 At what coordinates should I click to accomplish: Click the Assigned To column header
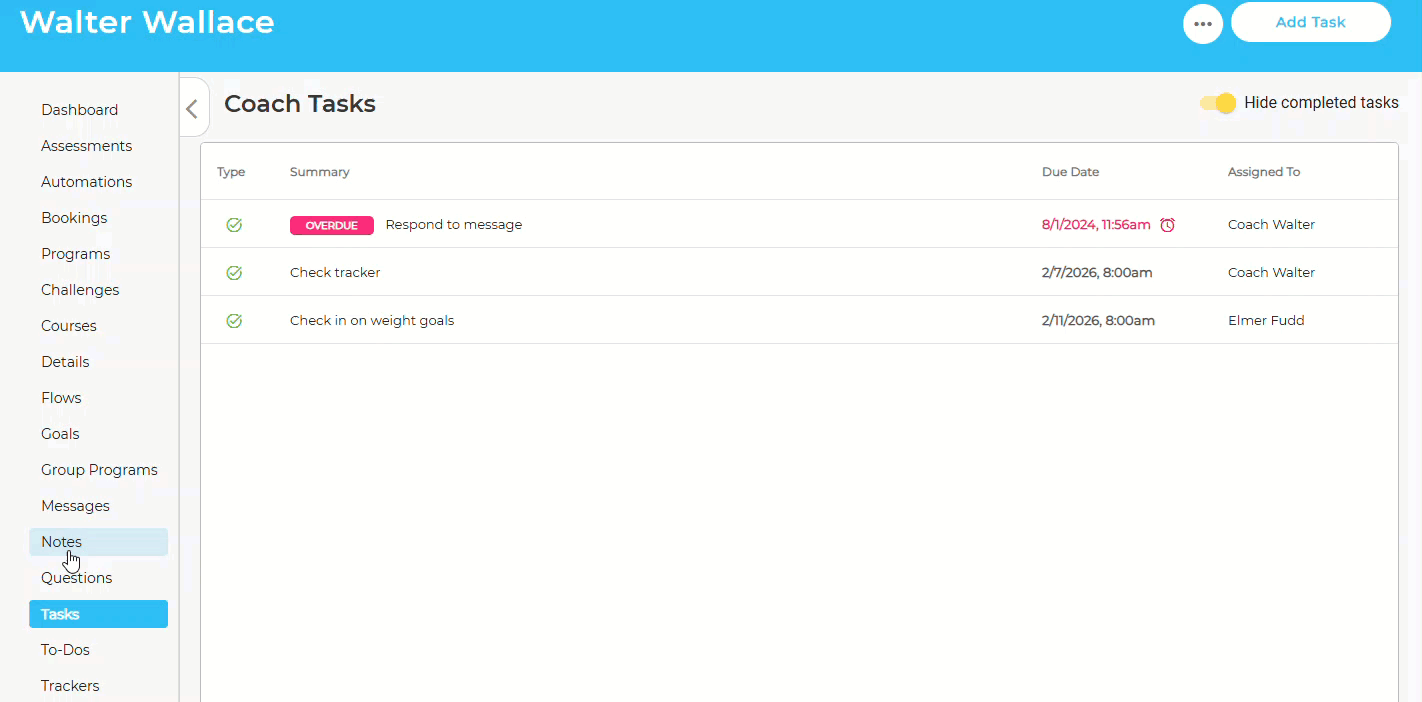(x=1263, y=172)
